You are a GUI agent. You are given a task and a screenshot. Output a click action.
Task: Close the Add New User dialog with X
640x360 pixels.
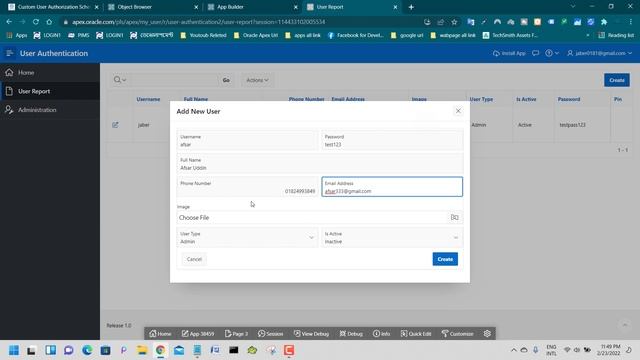coord(458,111)
